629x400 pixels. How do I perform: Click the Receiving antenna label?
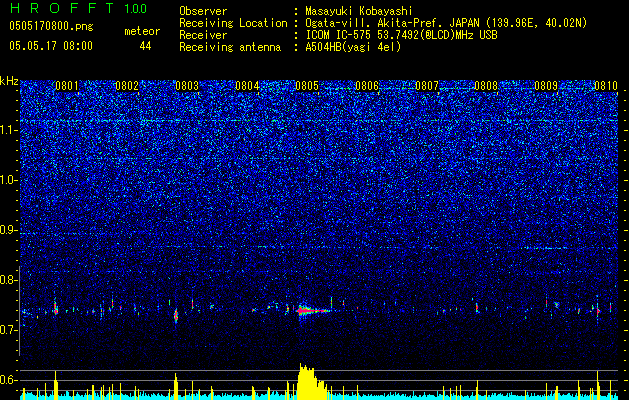[x=230, y=47]
